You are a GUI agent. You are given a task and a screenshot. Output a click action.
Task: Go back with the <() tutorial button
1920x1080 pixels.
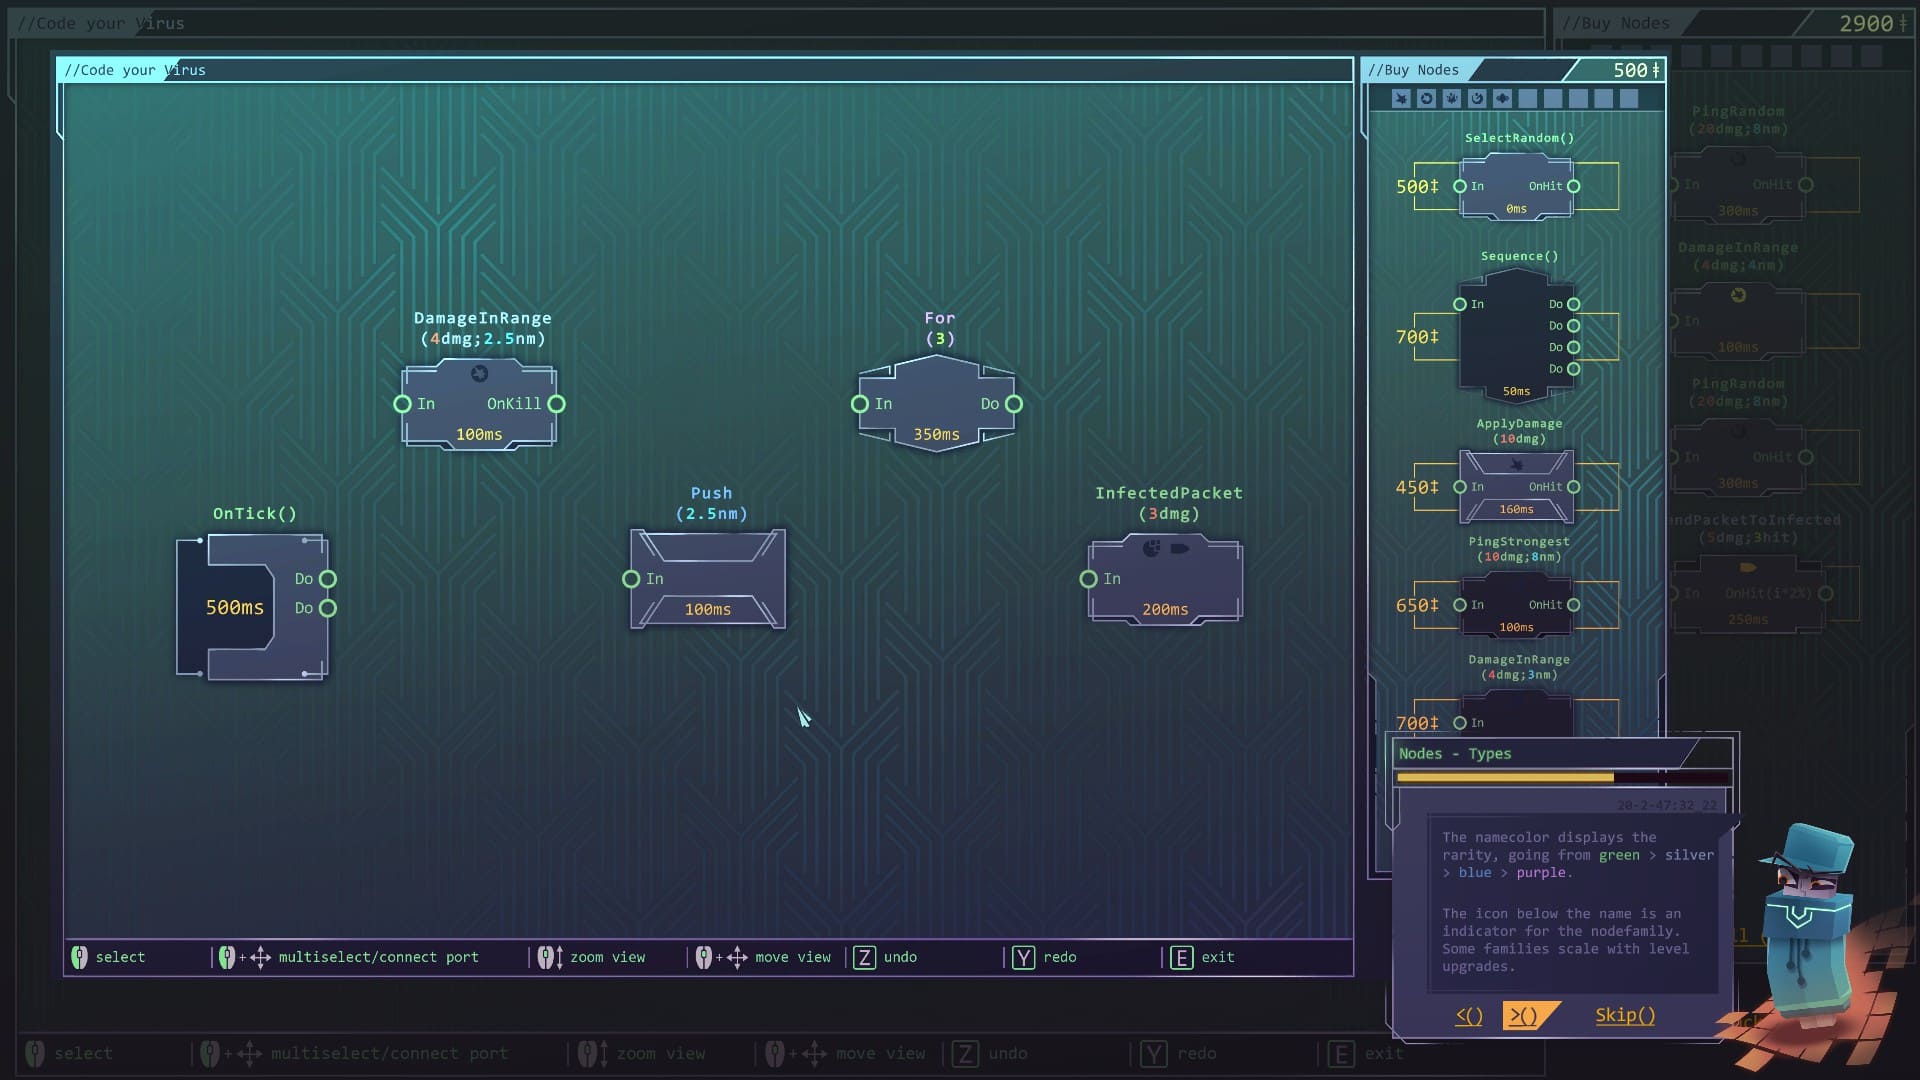pos(1468,1015)
